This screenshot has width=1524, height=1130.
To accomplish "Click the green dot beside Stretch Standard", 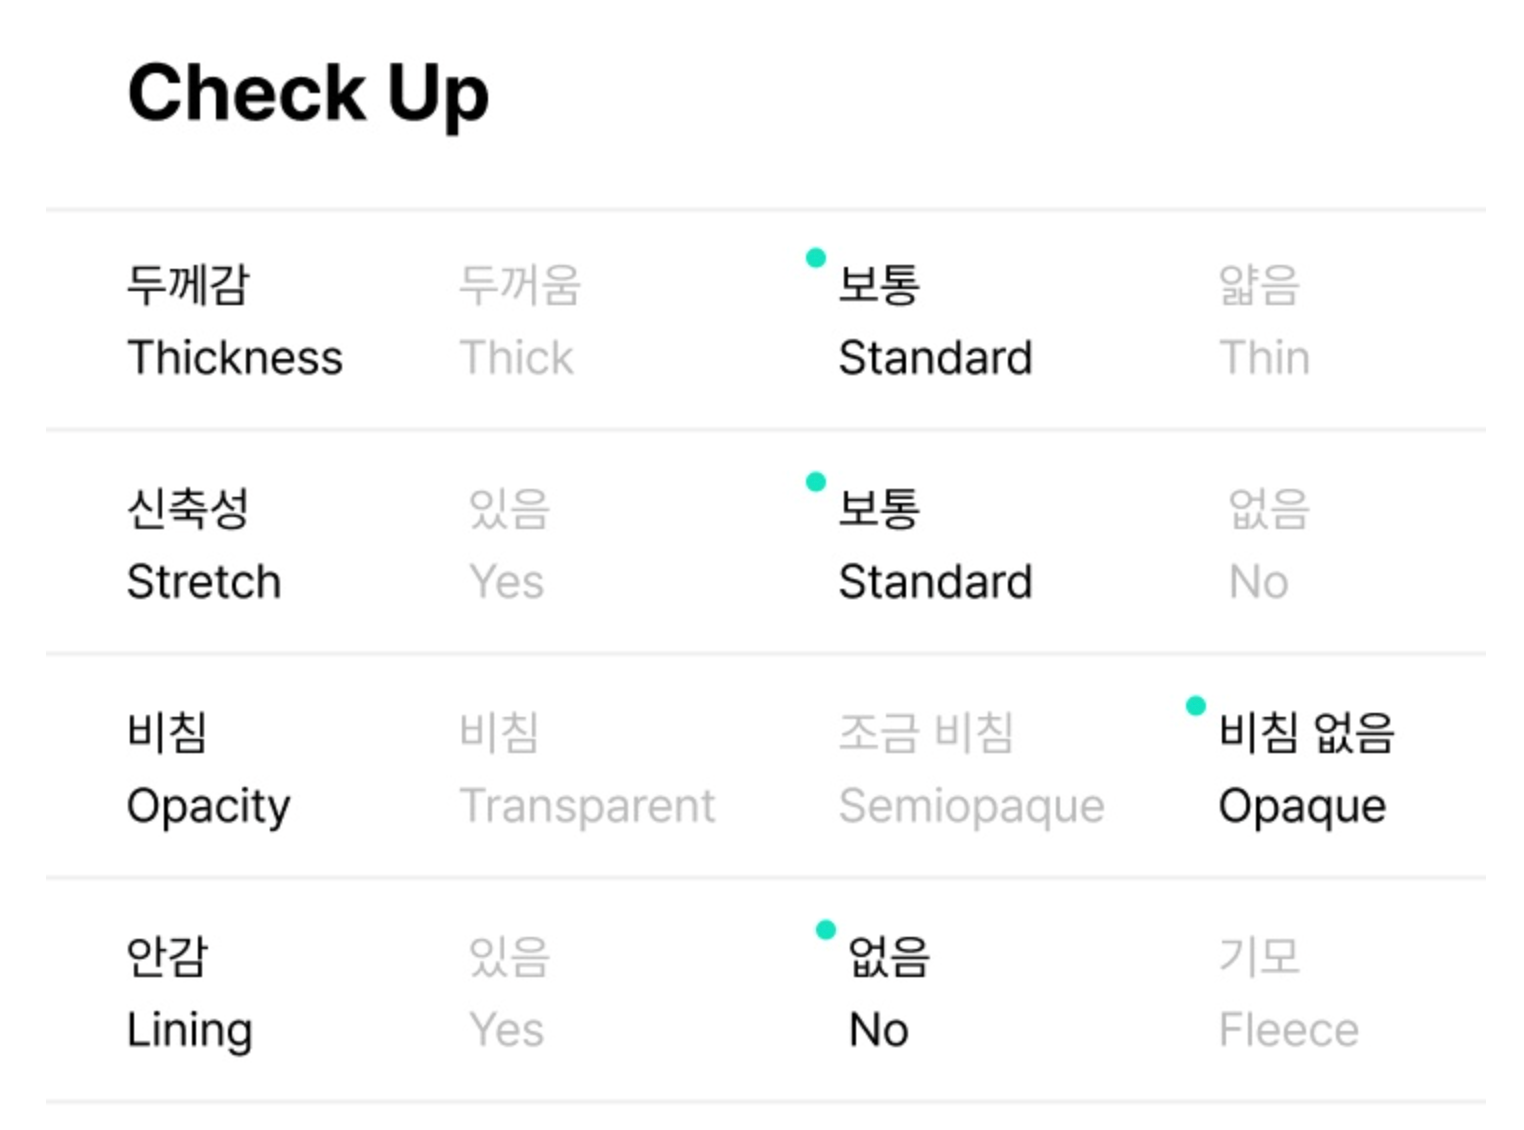I will point(816,482).
